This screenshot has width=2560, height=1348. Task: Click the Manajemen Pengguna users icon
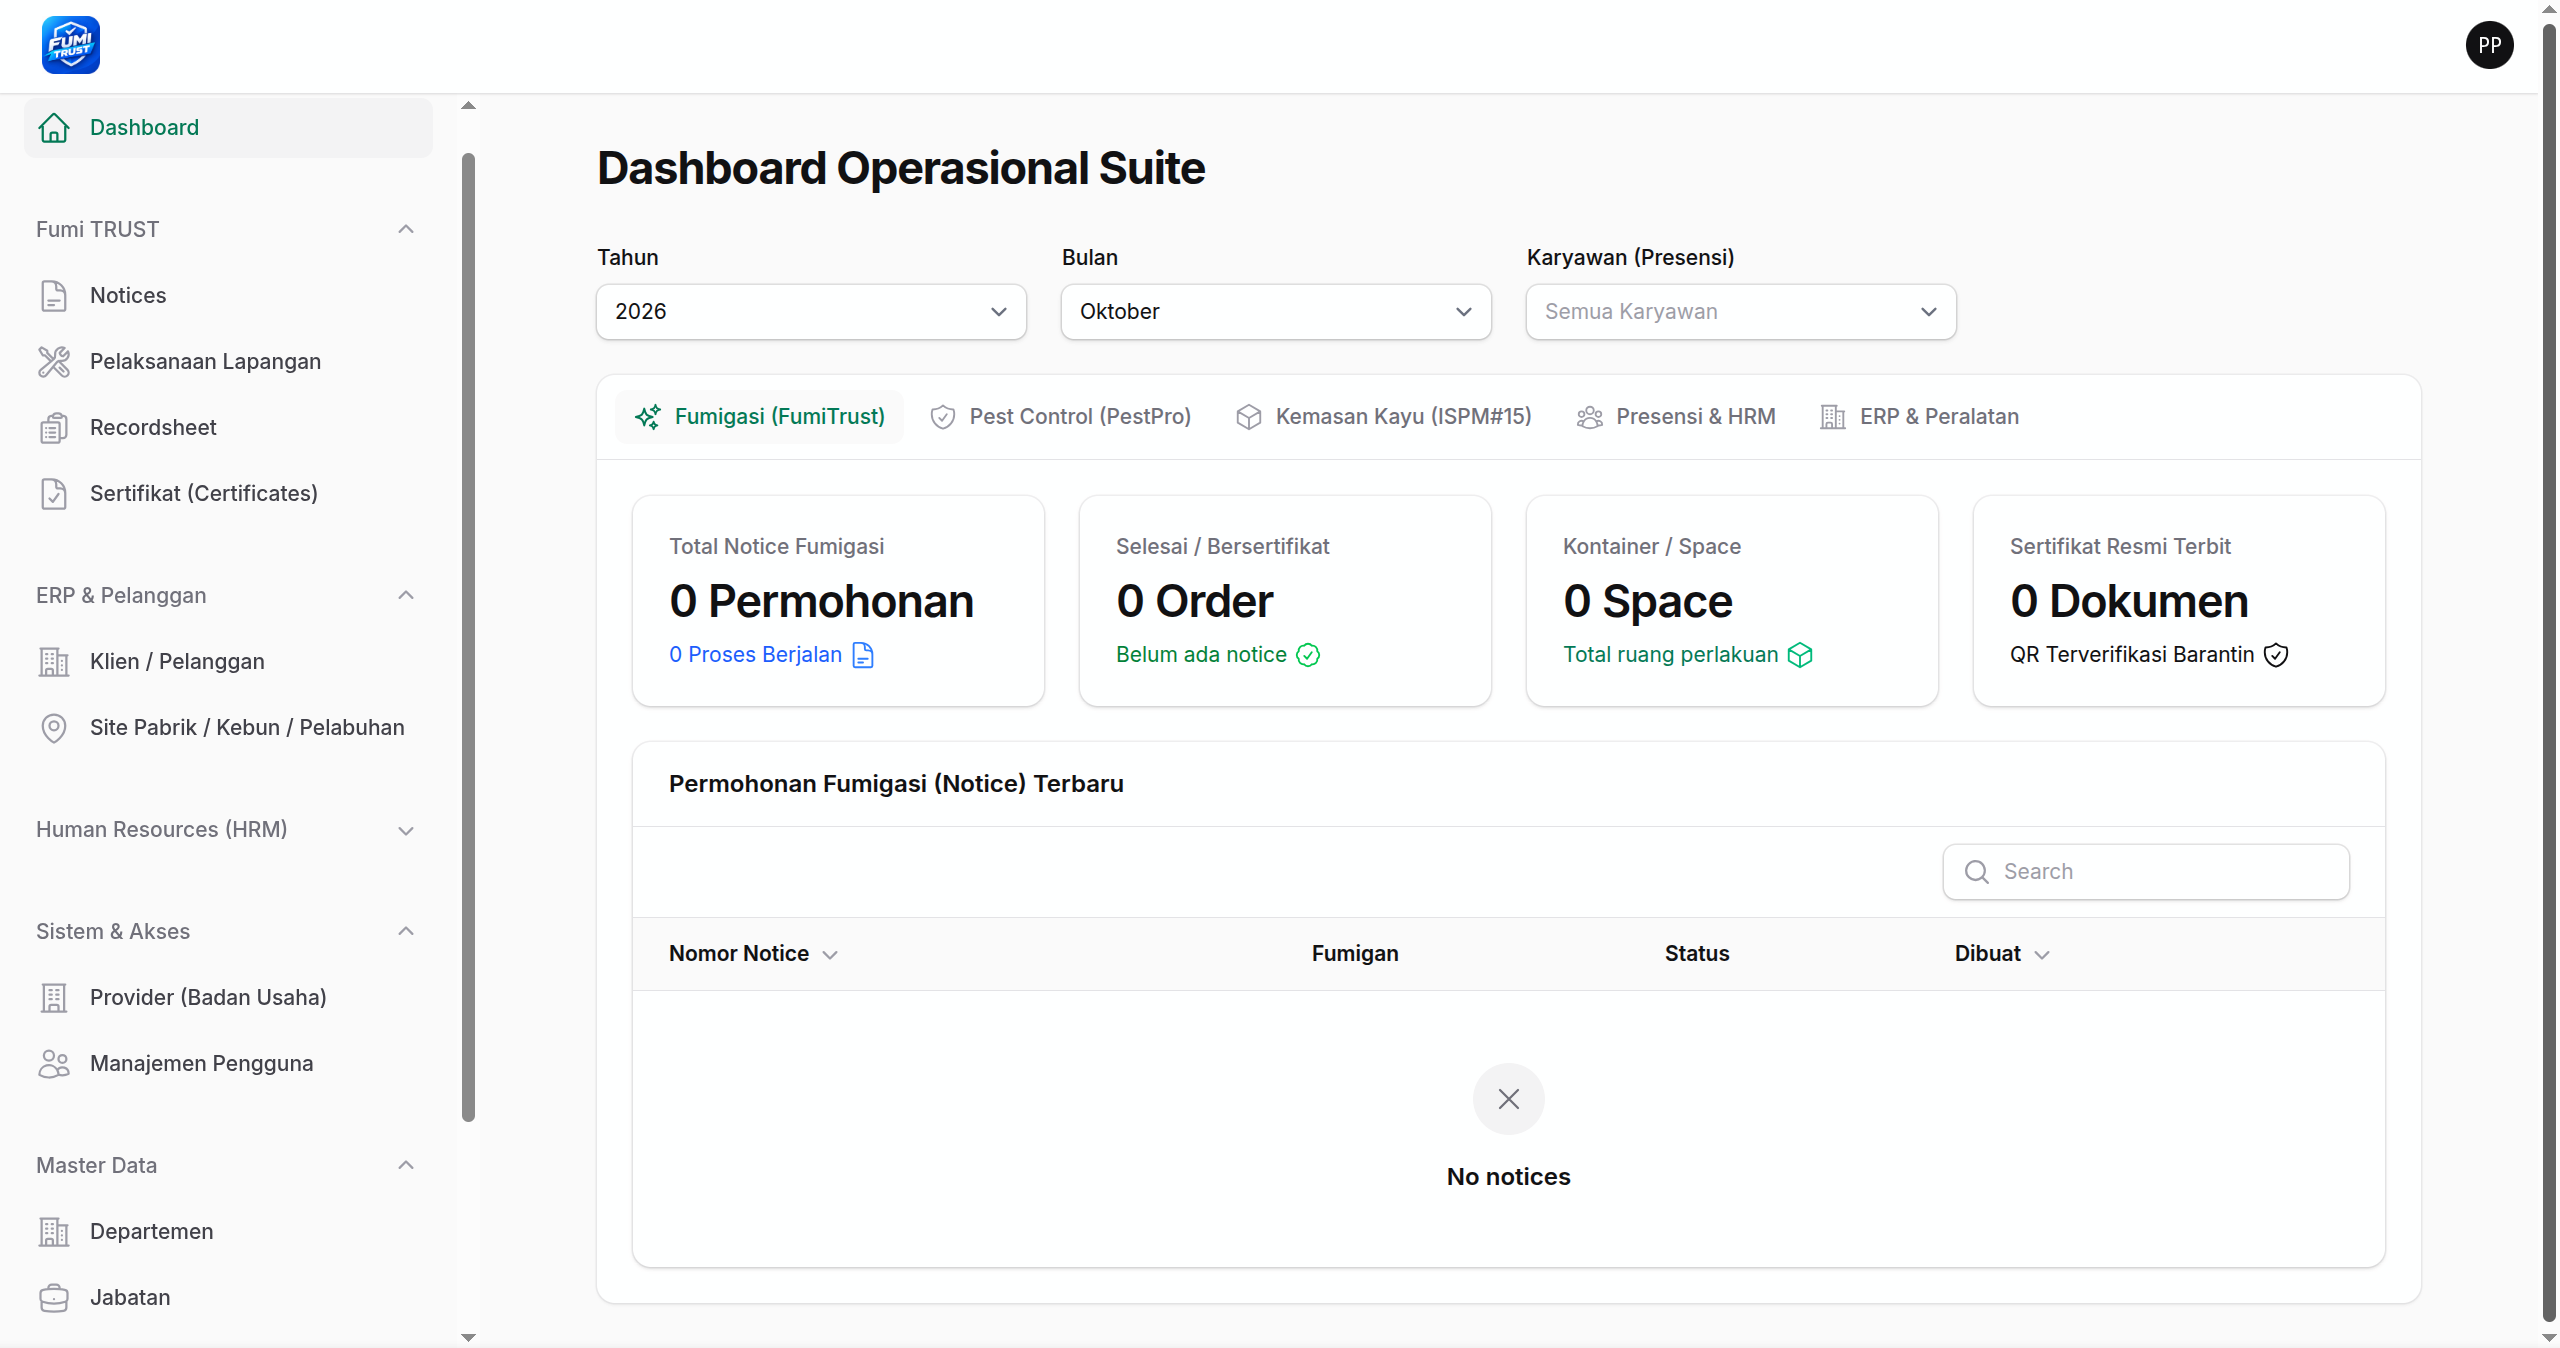pos(54,1064)
